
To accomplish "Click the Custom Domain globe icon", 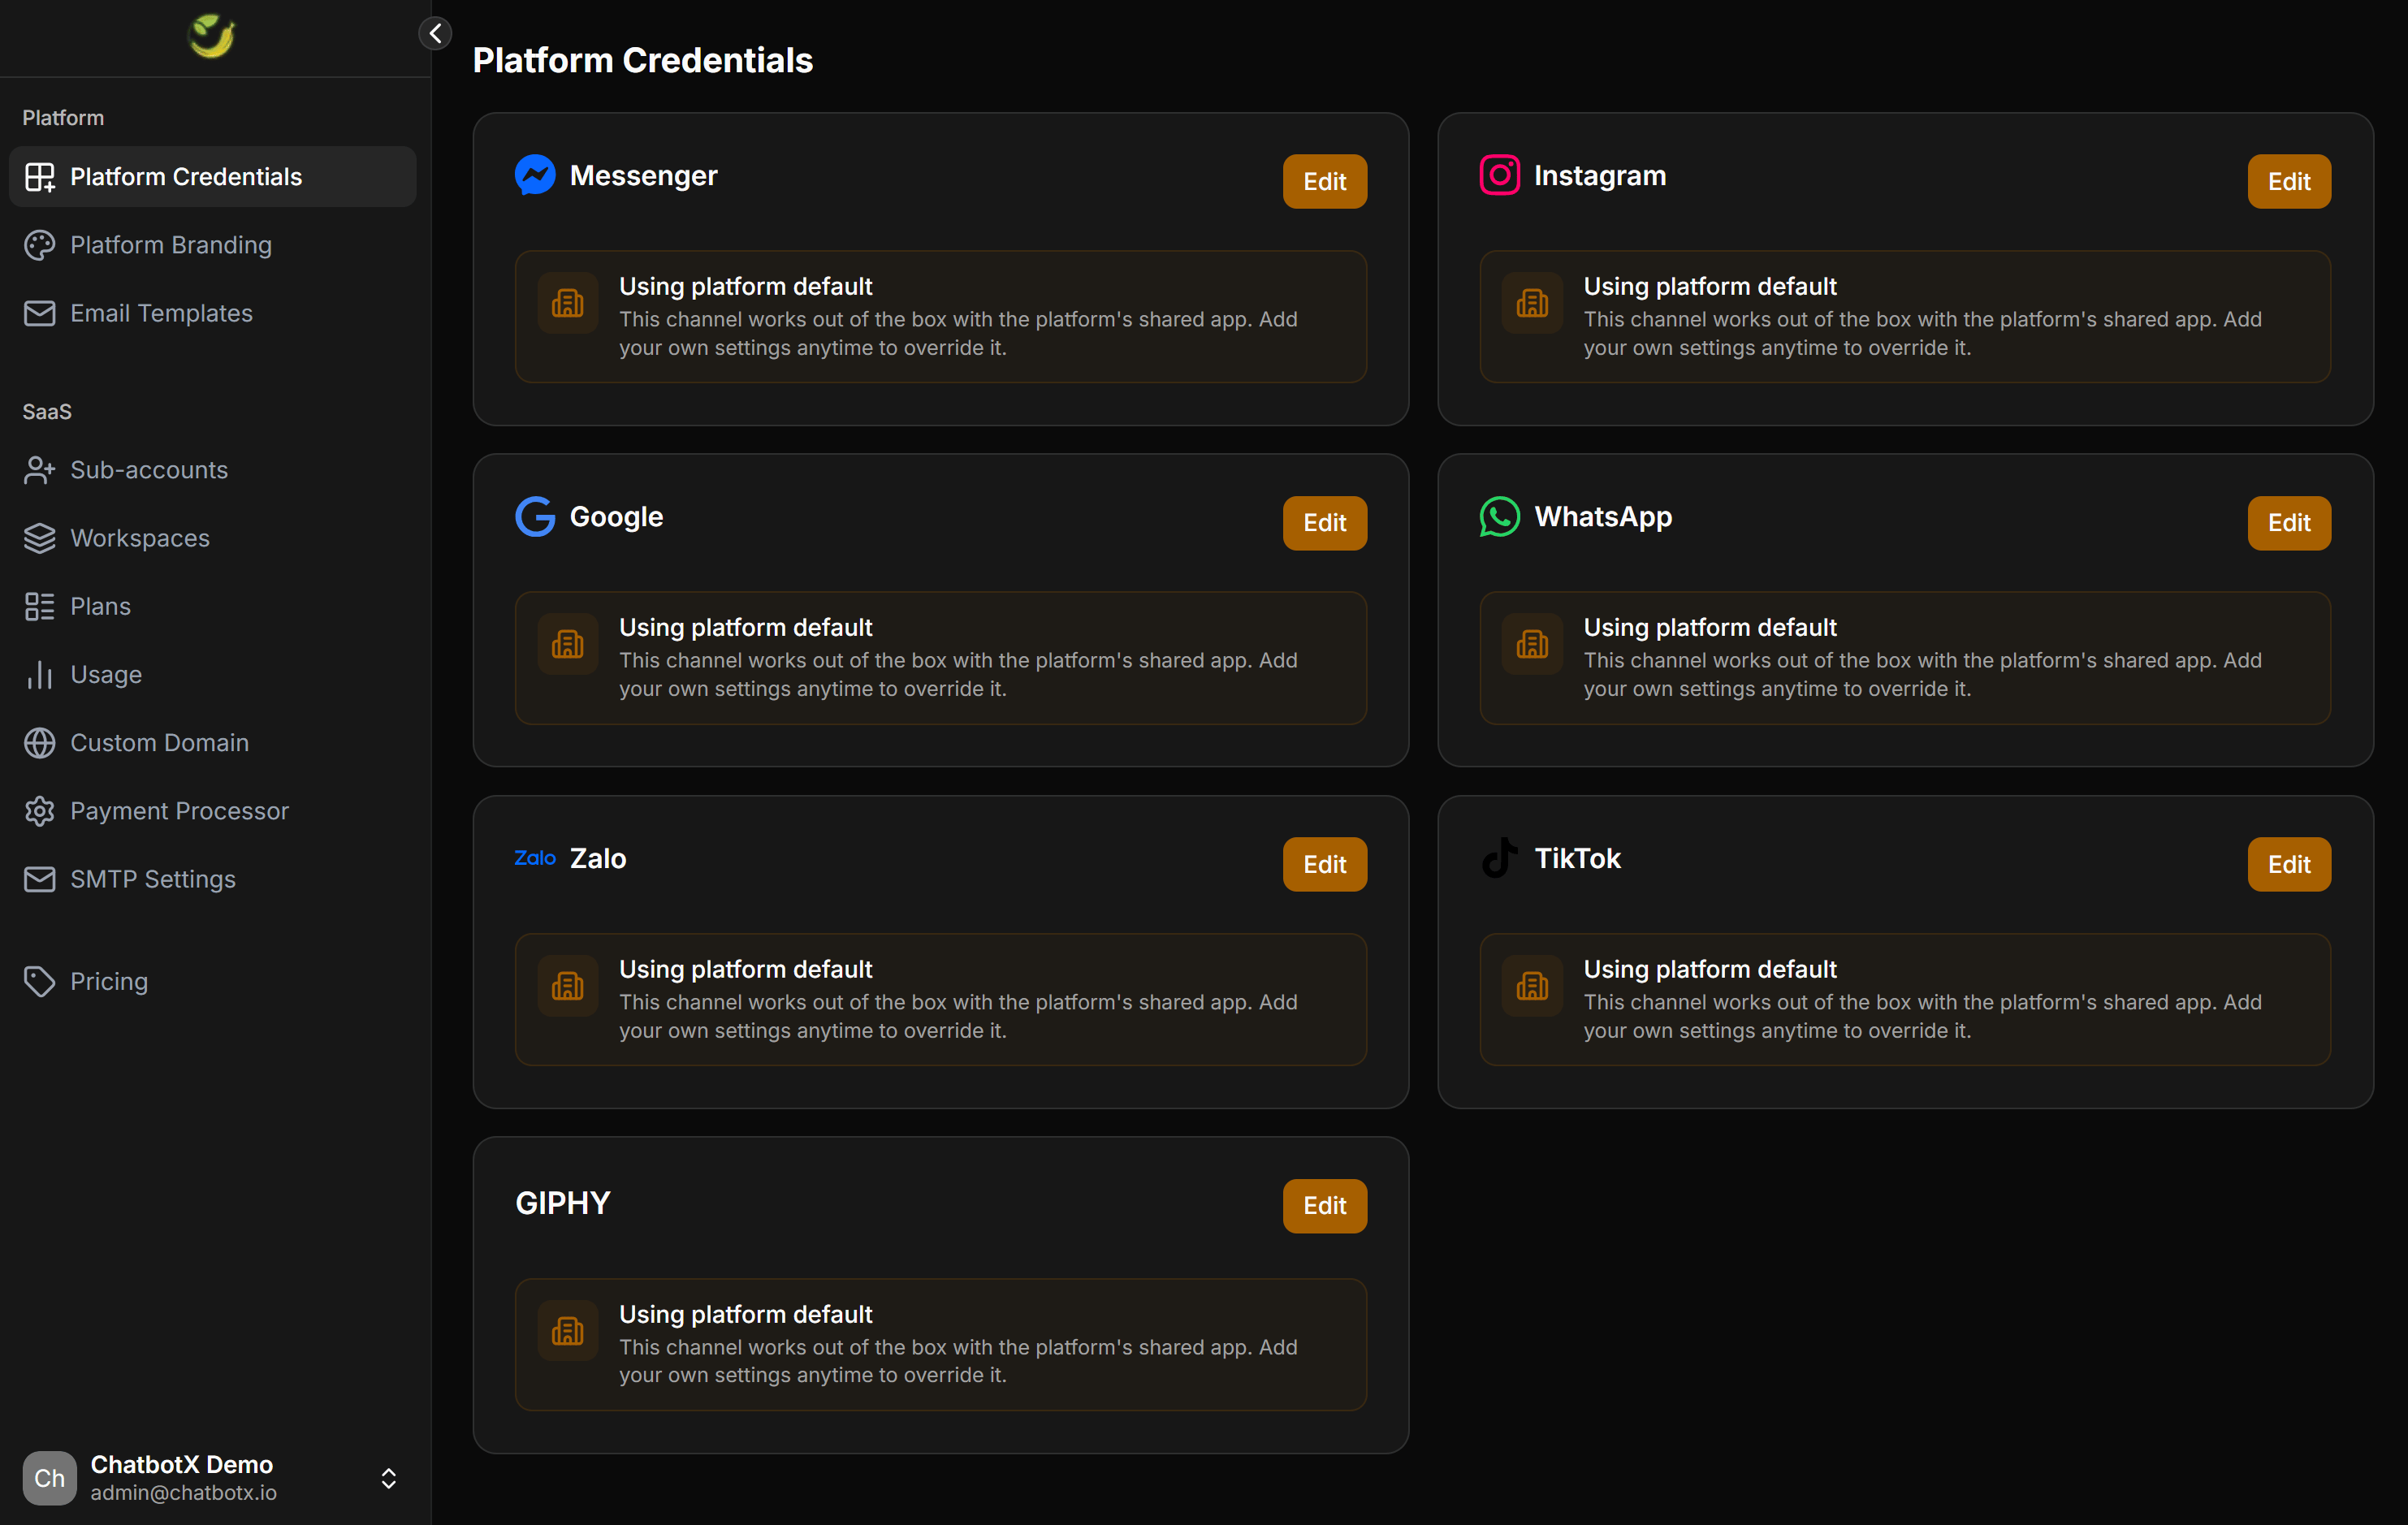I will click(x=40, y=743).
